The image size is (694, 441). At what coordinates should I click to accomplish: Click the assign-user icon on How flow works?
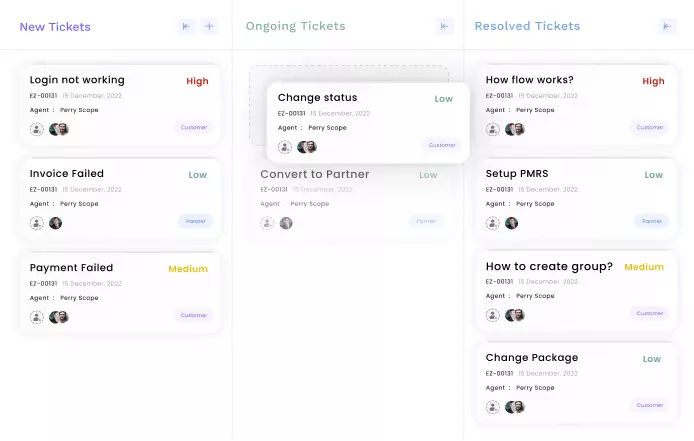pyautogui.click(x=492, y=130)
